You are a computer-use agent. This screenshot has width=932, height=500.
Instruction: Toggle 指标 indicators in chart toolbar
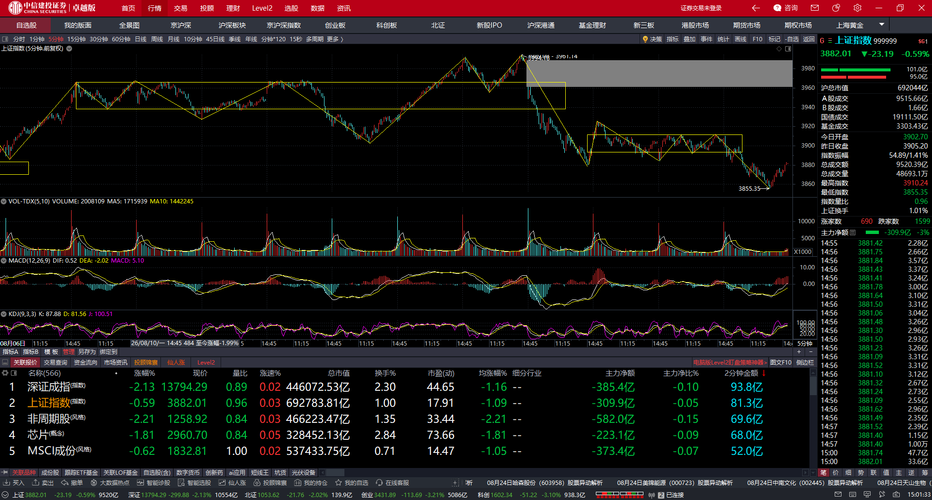672,39
